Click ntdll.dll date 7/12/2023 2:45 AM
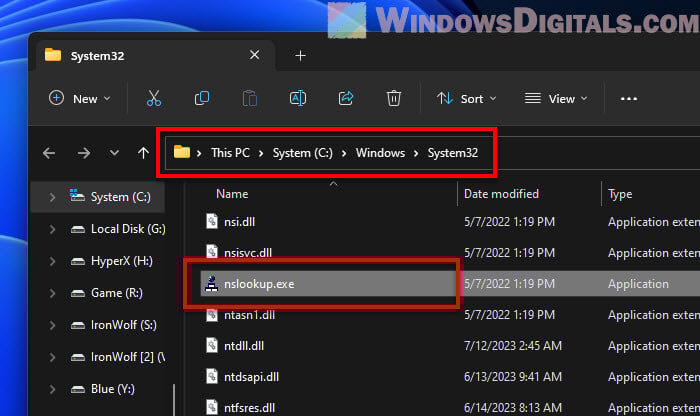Image resolution: width=700 pixels, height=416 pixels. (x=512, y=346)
